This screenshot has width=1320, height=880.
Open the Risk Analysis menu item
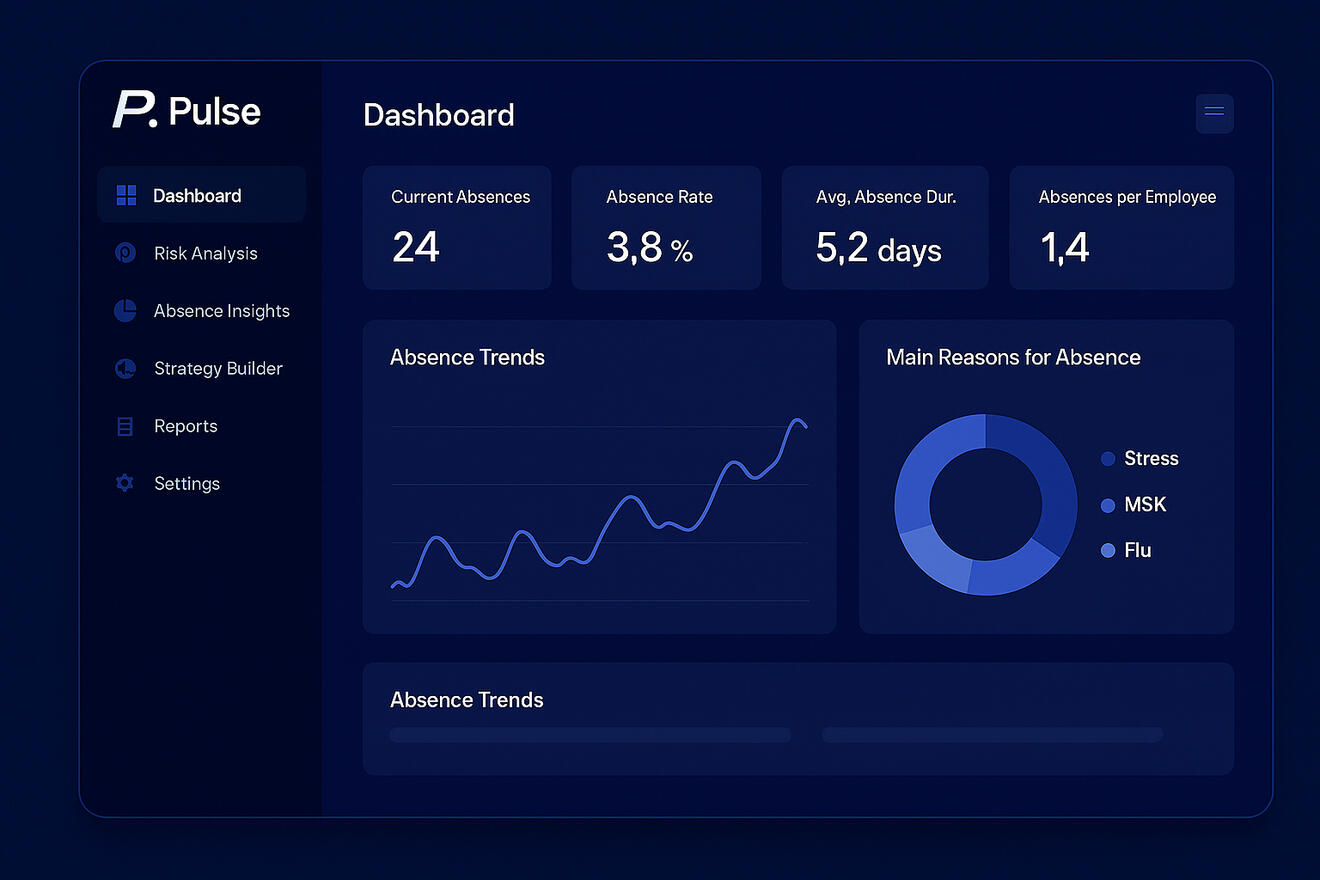coord(205,254)
